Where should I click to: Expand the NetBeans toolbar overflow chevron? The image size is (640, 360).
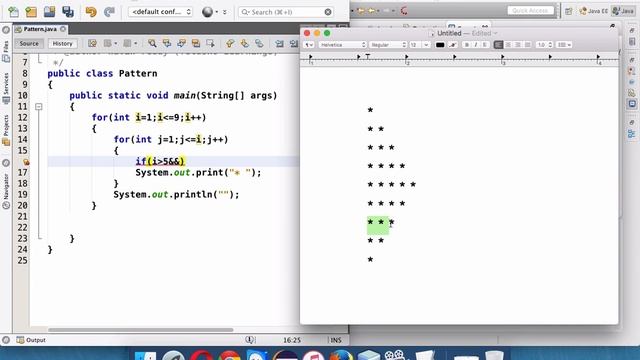(224, 12)
